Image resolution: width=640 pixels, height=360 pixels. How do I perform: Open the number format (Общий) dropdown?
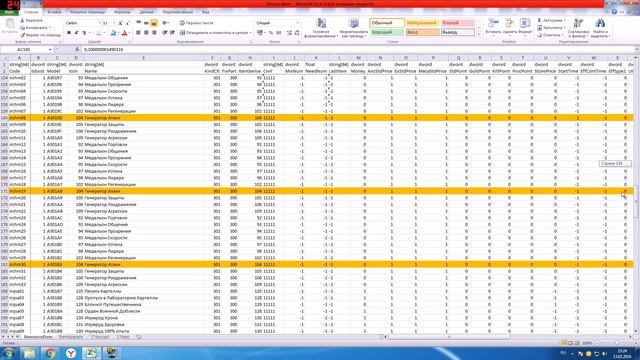click(x=298, y=23)
